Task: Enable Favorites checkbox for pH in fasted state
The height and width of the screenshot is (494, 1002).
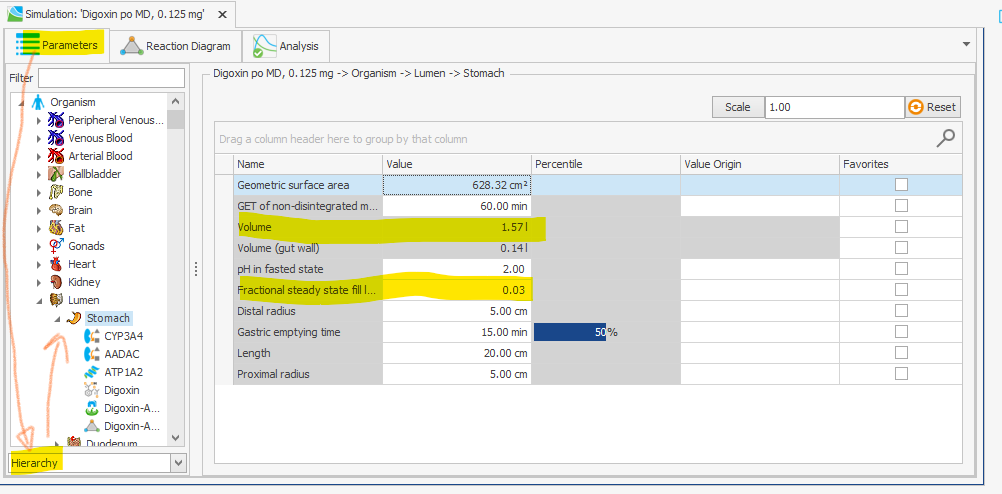Action: [x=901, y=268]
